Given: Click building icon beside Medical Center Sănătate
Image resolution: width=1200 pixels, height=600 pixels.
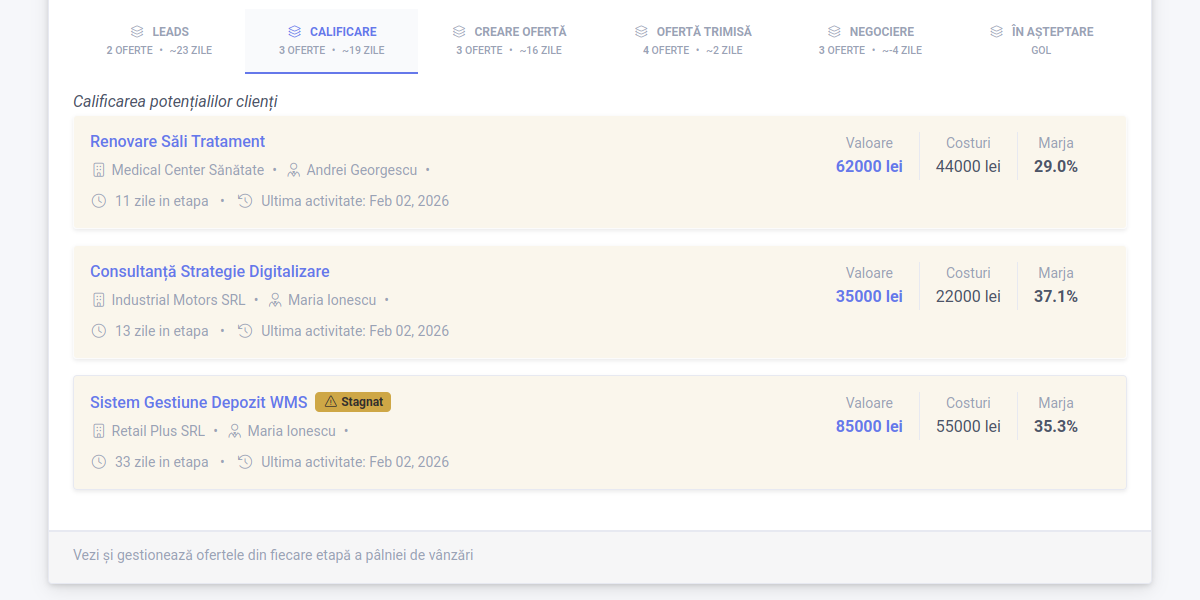Looking at the screenshot, I should point(98,170).
